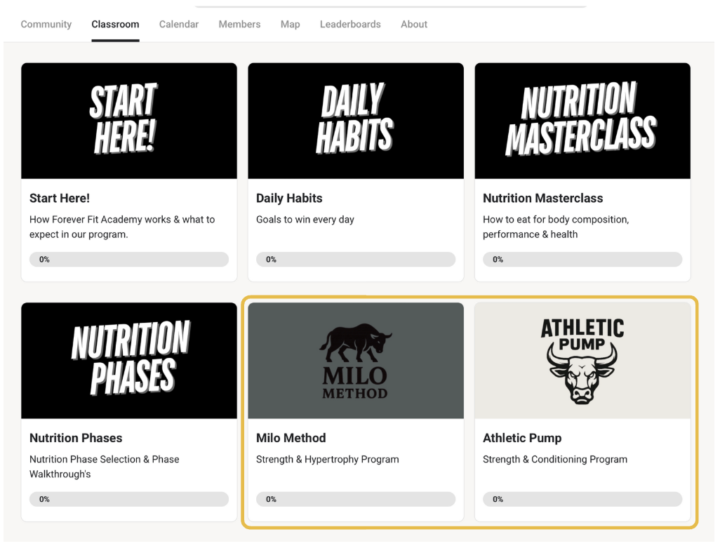This screenshot has width=720, height=546.
Task: Open the Daily Habits course banner
Action: 356,121
